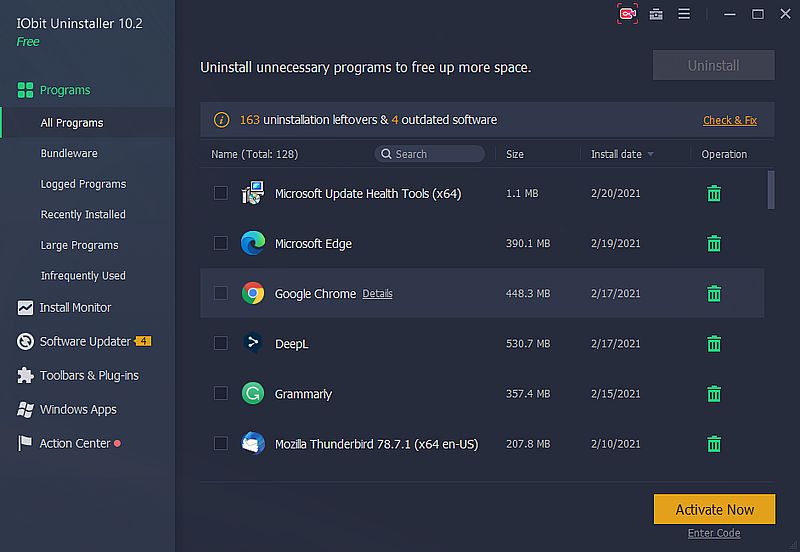Click the Mozilla Thunderbird logo icon

point(253,443)
